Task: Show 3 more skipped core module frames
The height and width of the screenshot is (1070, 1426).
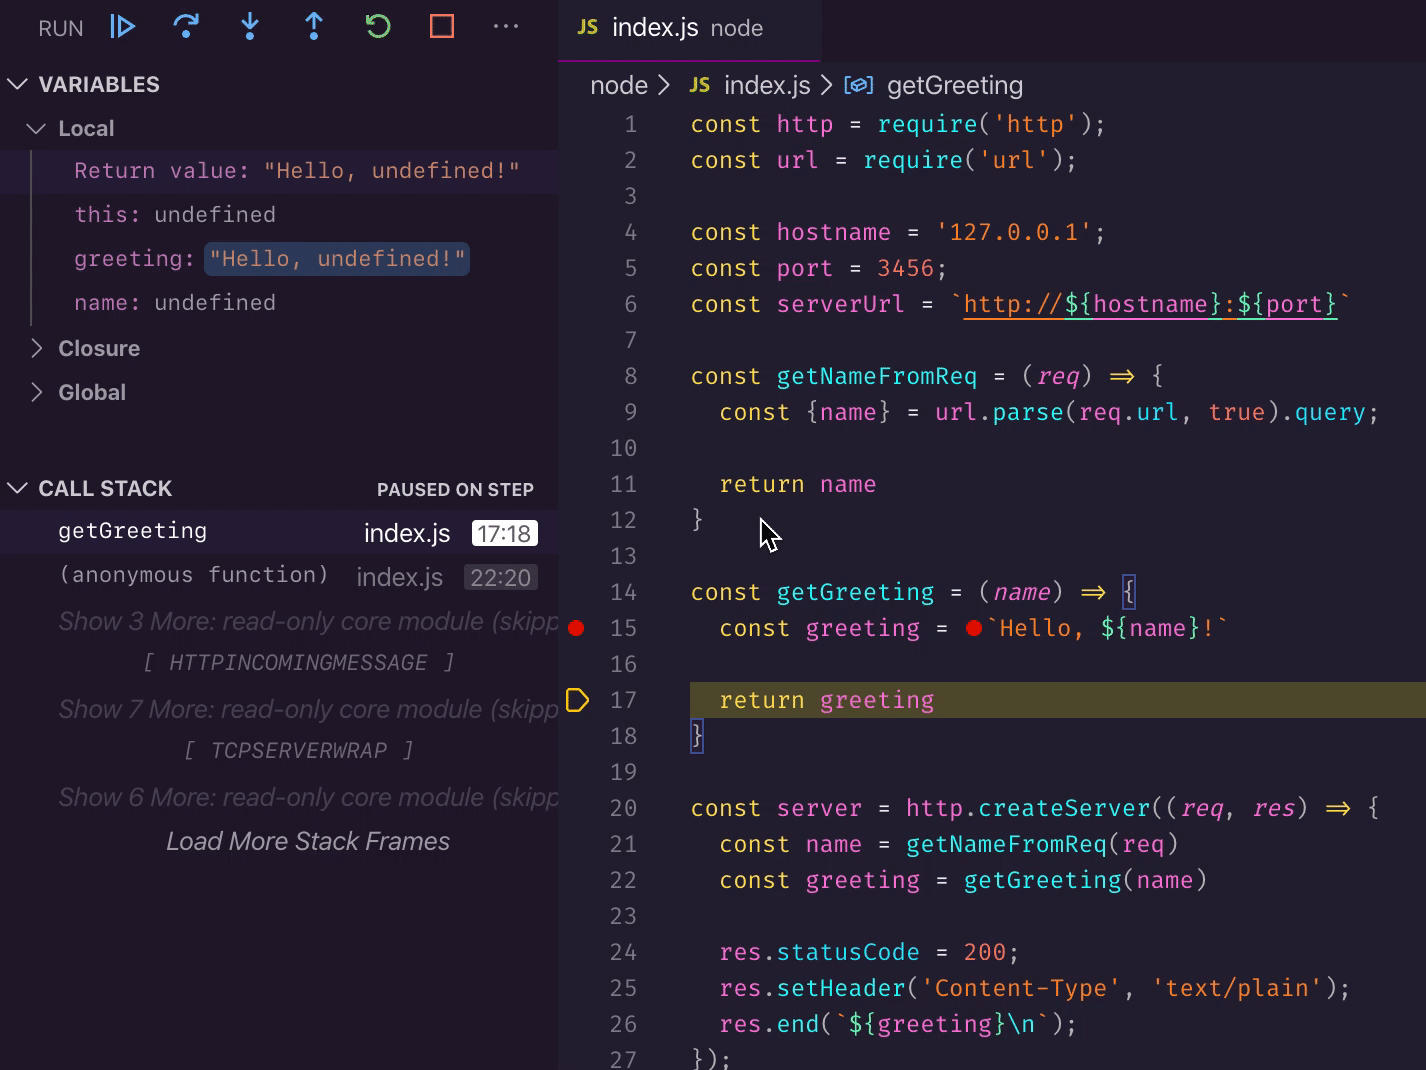Action: 307,622
